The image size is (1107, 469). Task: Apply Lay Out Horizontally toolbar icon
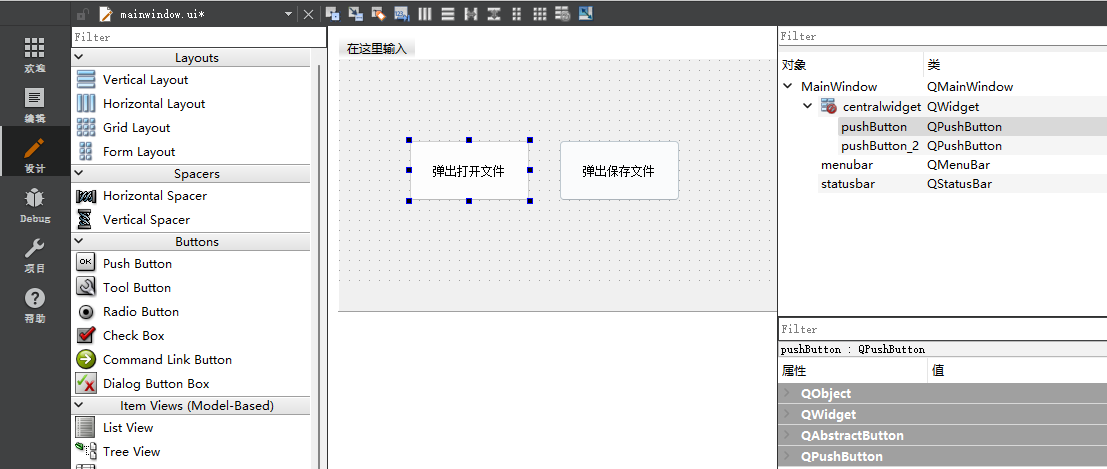tap(425, 13)
